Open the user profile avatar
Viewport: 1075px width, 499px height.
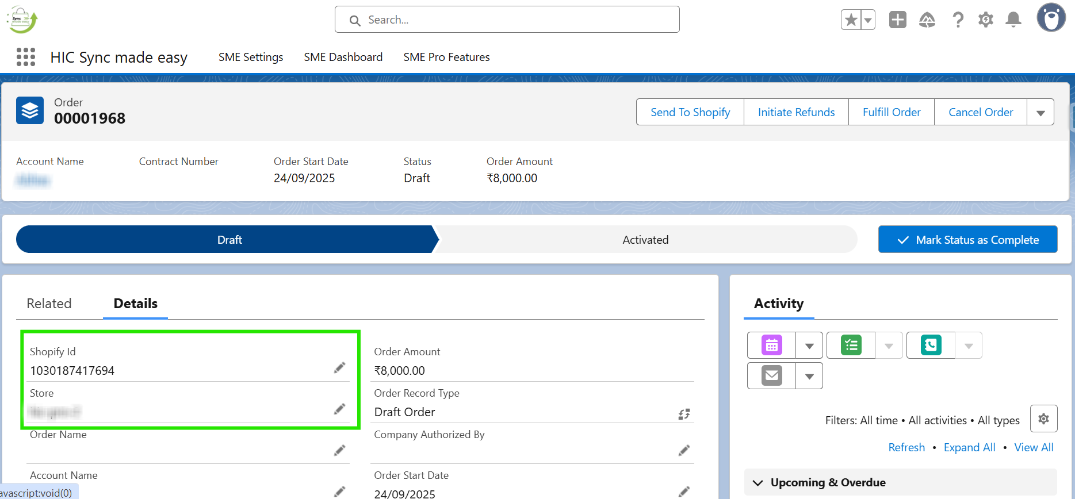pyautogui.click(x=1050, y=19)
